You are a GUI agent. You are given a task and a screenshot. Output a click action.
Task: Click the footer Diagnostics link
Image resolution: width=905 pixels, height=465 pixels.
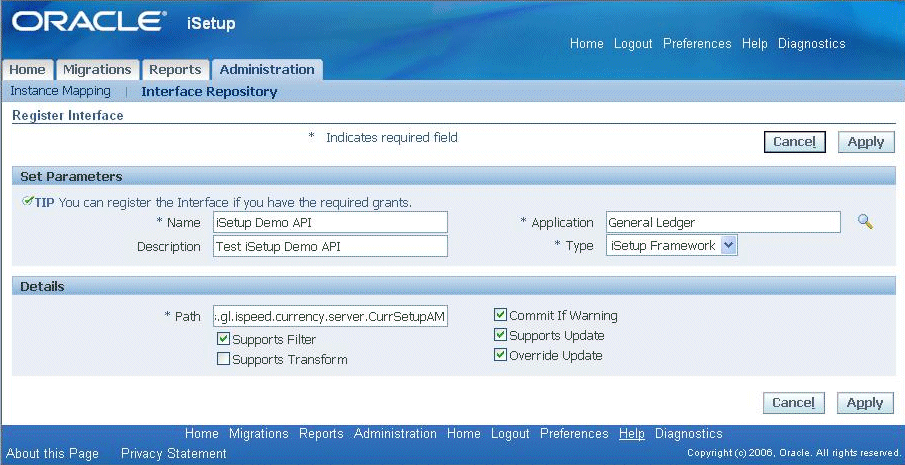pyautogui.click(x=689, y=433)
